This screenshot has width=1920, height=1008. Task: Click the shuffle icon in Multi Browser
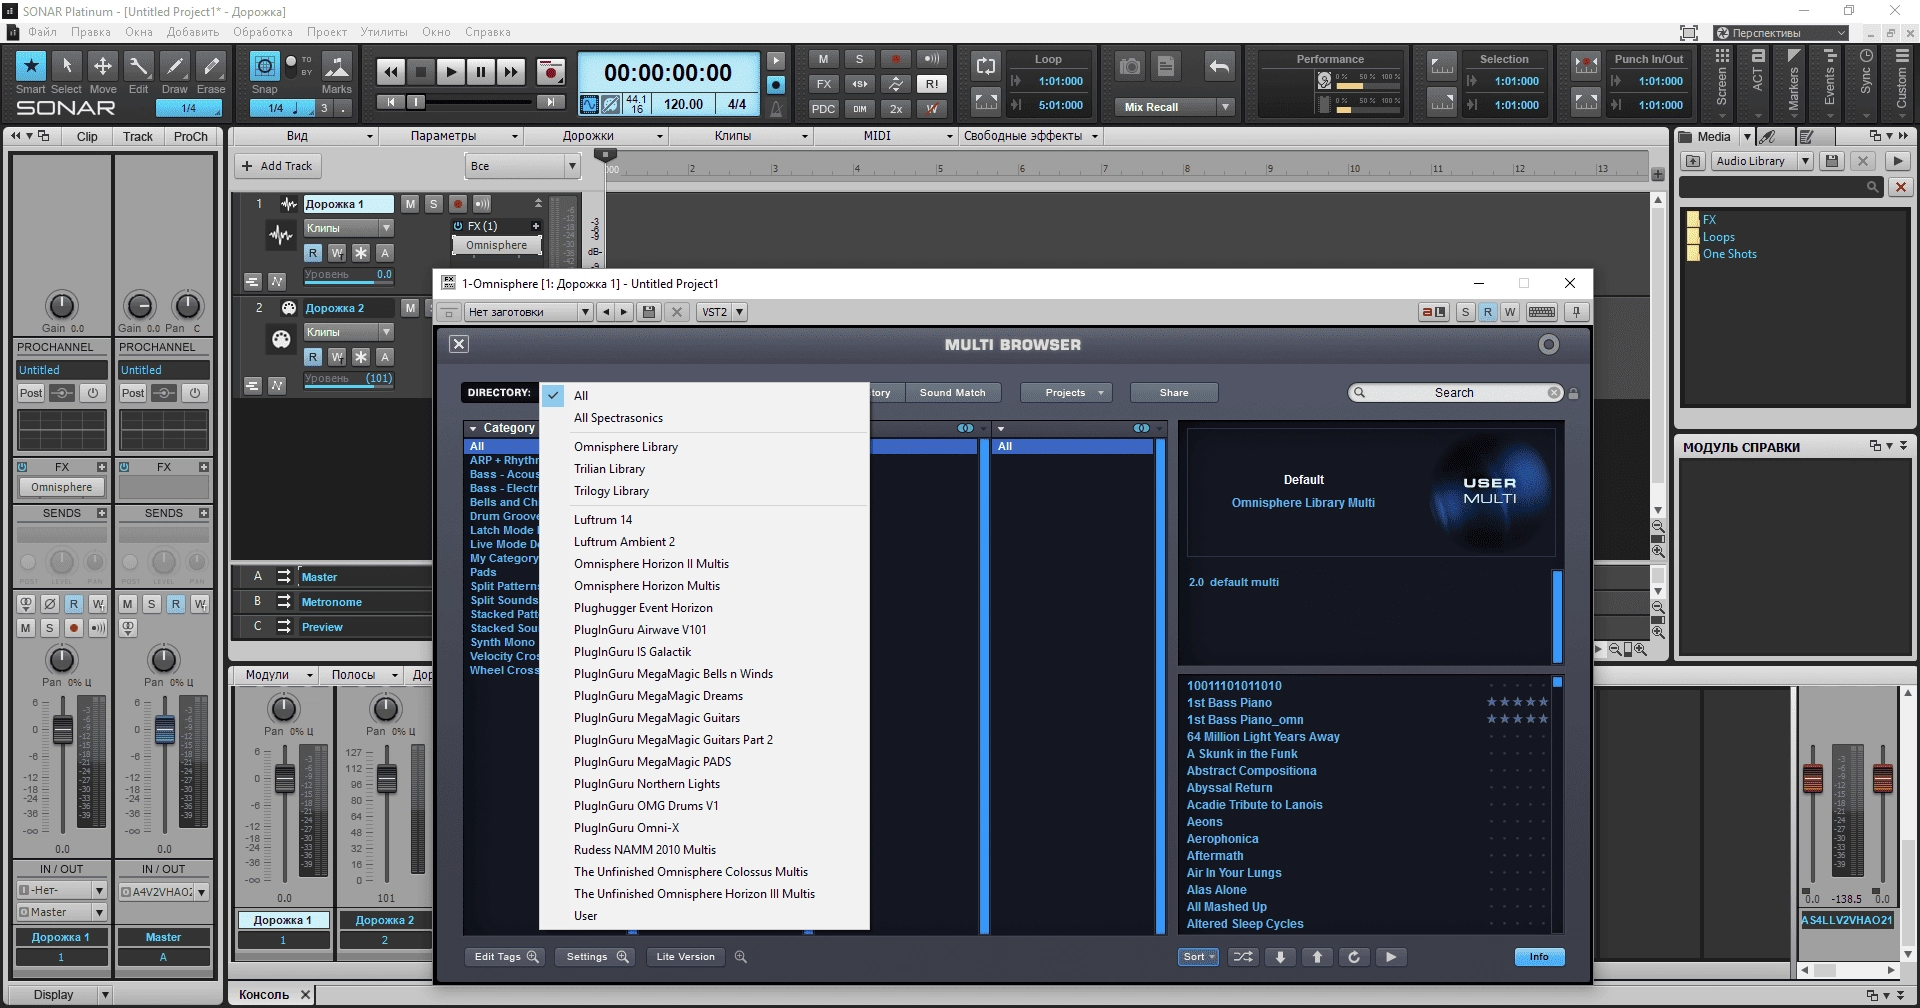[x=1243, y=957]
